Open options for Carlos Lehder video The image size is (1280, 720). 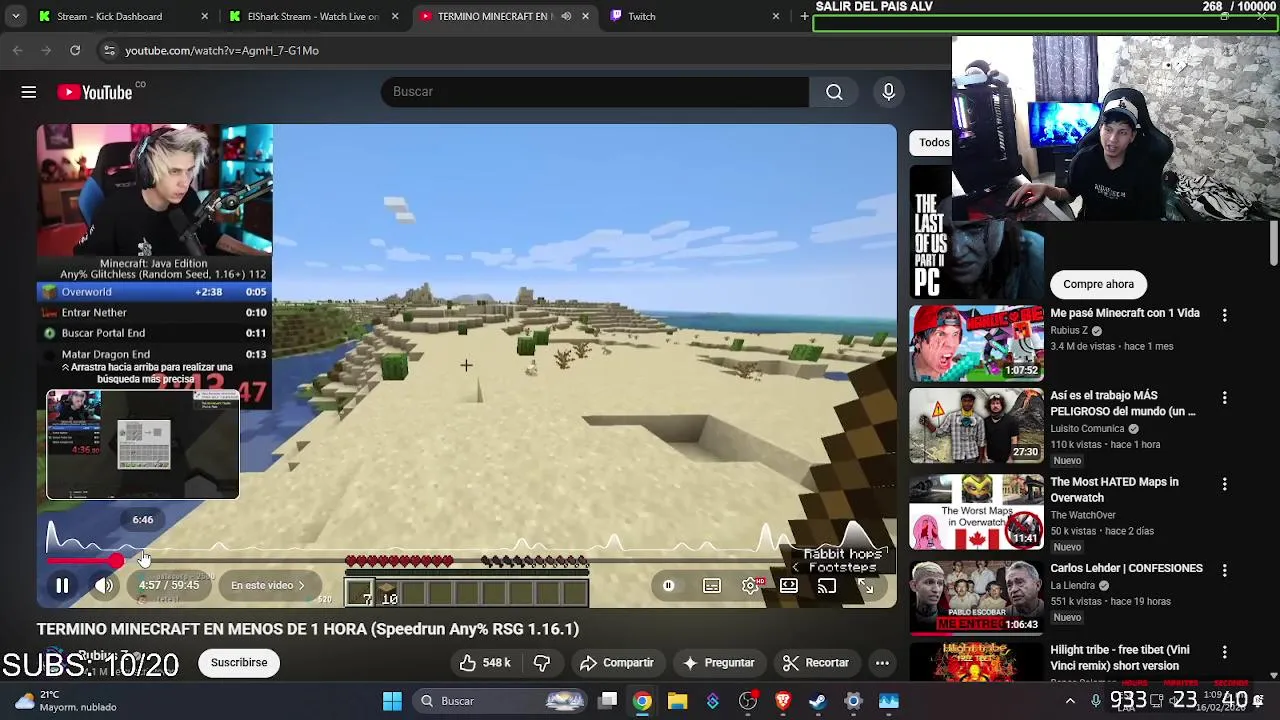(1224, 569)
